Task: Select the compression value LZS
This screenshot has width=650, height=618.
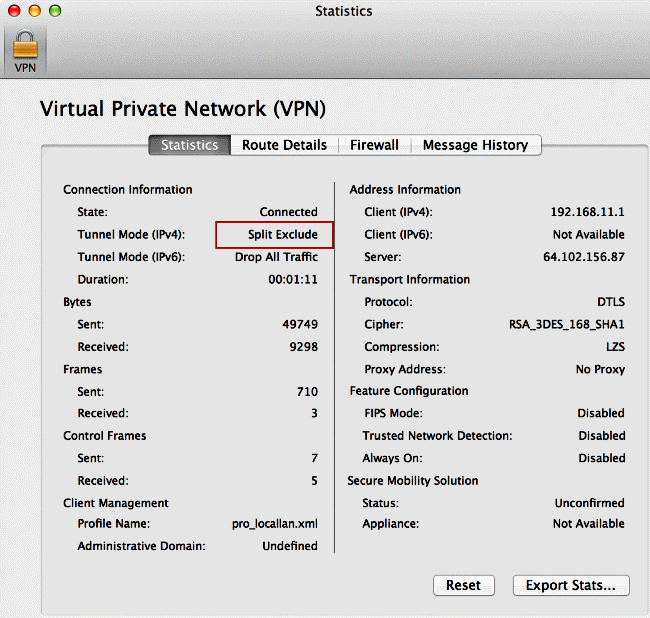Action: coord(615,347)
